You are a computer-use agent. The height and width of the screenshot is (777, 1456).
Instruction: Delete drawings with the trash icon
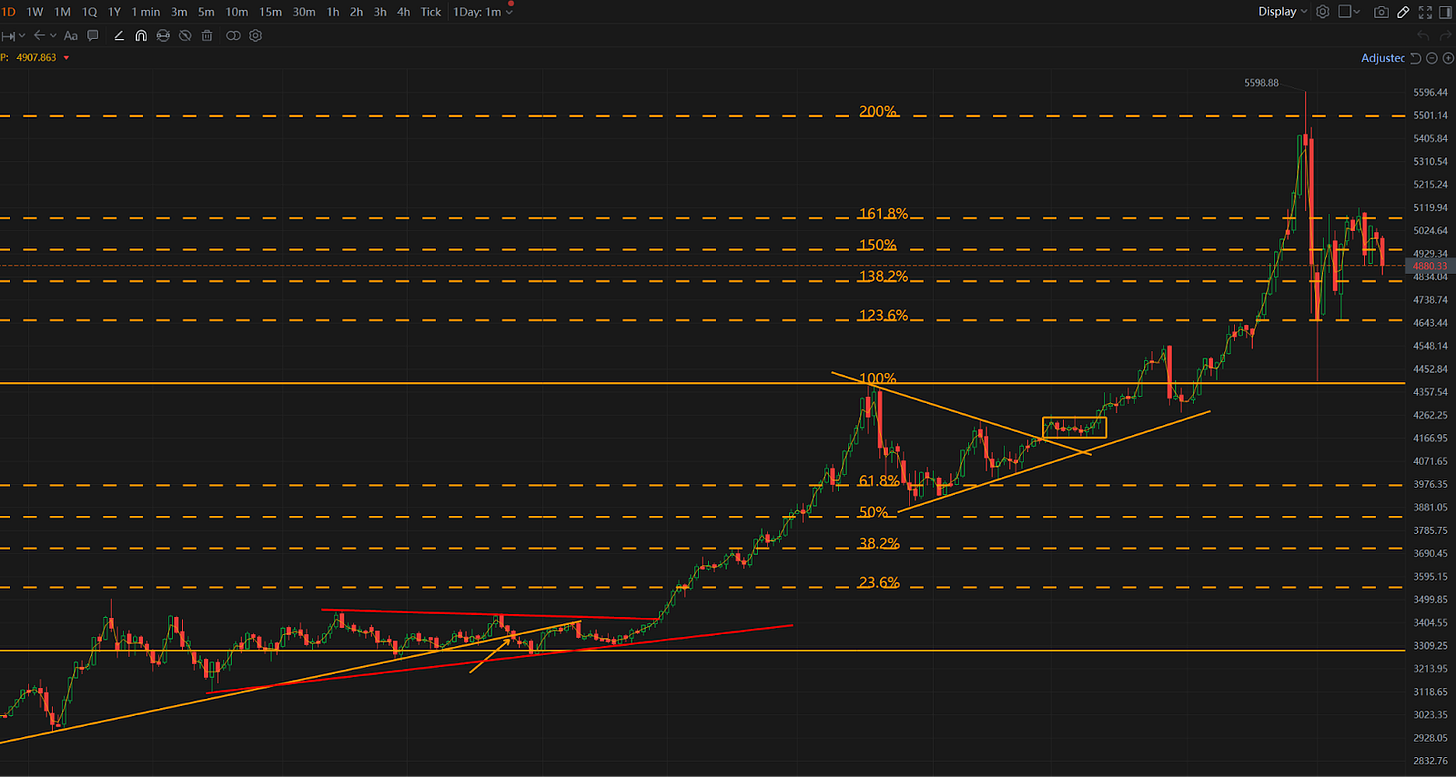pos(207,35)
